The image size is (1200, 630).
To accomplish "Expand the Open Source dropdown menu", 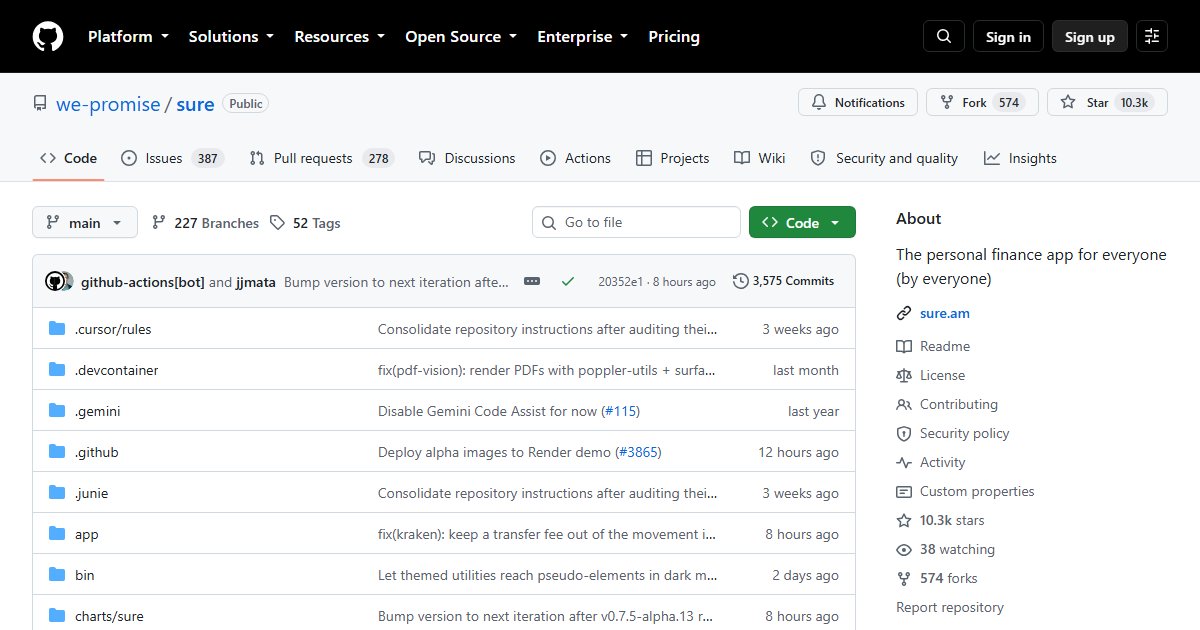I will pyautogui.click(x=461, y=37).
